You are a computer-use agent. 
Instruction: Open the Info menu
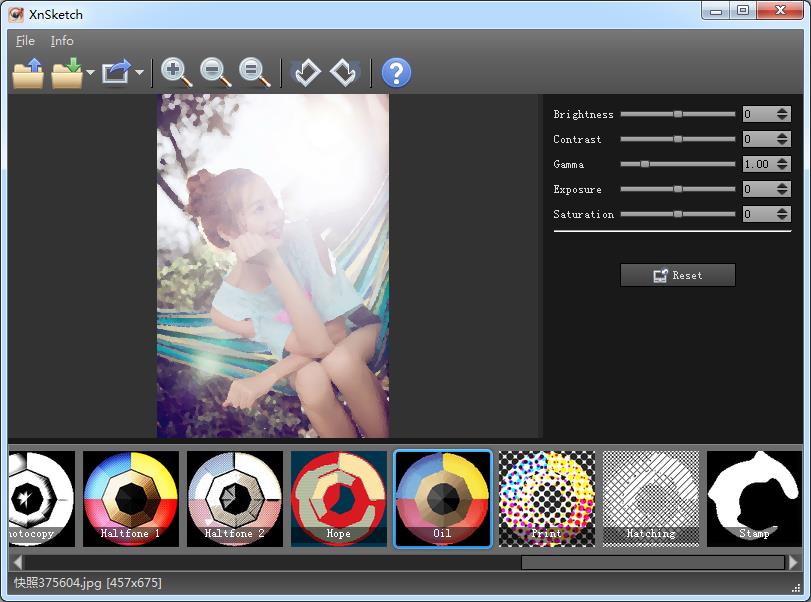pyautogui.click(x=62, y=41)
